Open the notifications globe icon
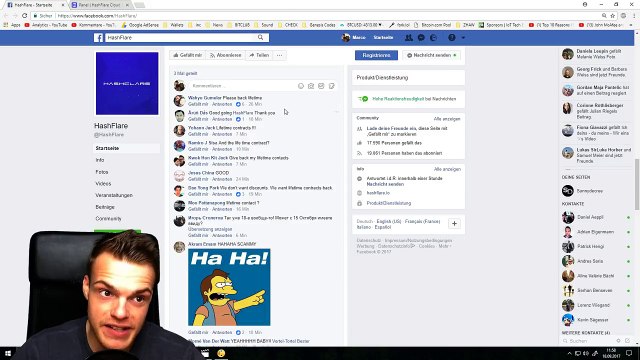The width and height of the screenshot is (640, 360). tap(433, 38)
